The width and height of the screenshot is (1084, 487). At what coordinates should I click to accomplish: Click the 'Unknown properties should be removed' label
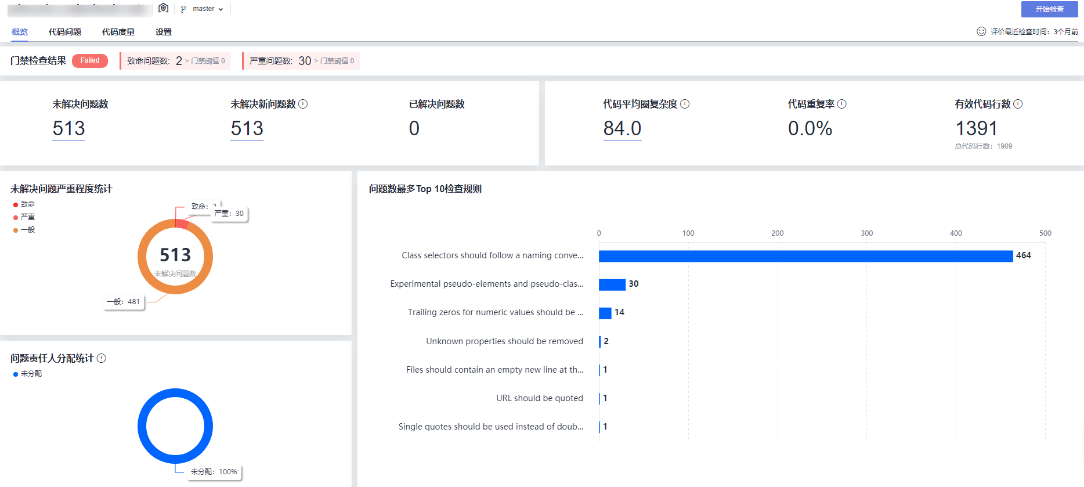point(505,341)
